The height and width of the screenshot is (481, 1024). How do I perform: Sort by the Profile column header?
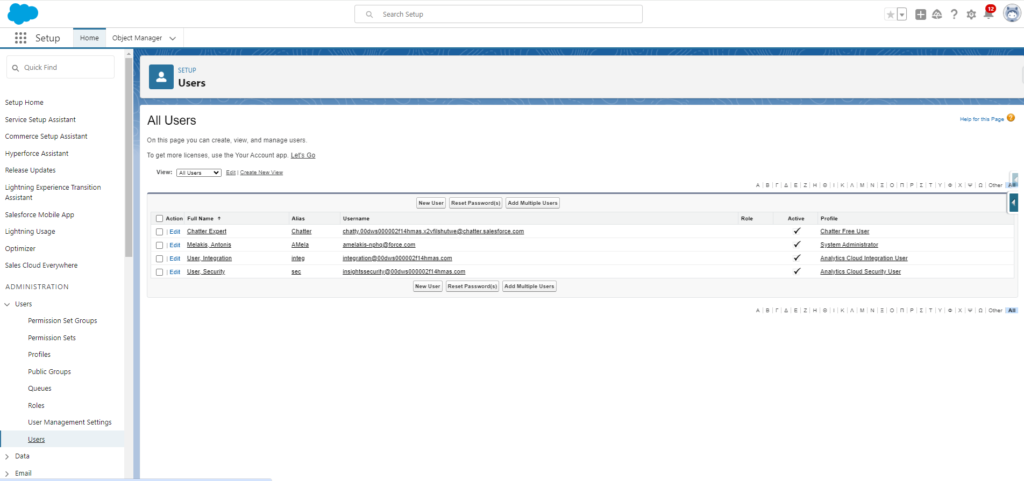[829, 219]
